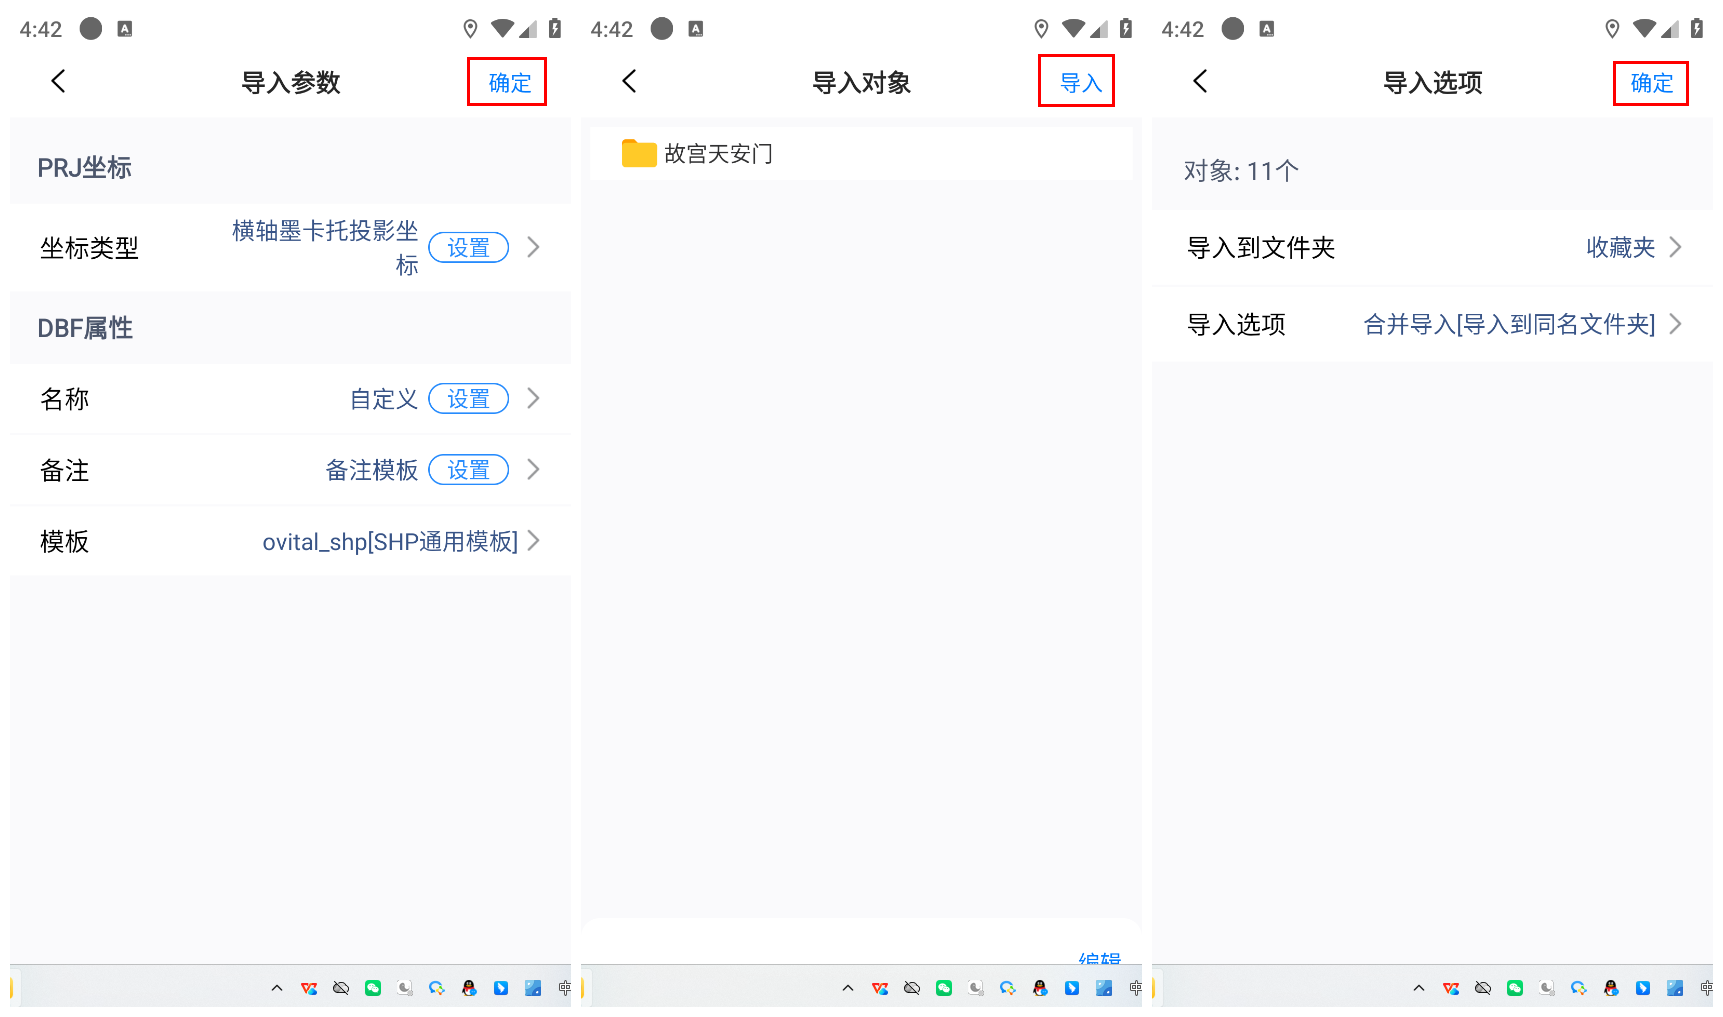Tap 备注模板 value in 备注 row
The width and height of the screenshot is (1723, 1017).
coord(372,469)
